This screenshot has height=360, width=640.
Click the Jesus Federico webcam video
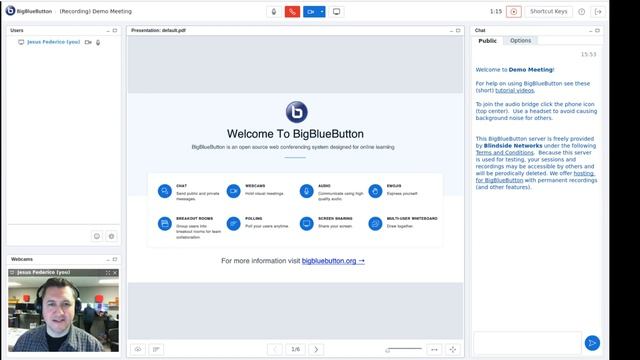[63, 314]
